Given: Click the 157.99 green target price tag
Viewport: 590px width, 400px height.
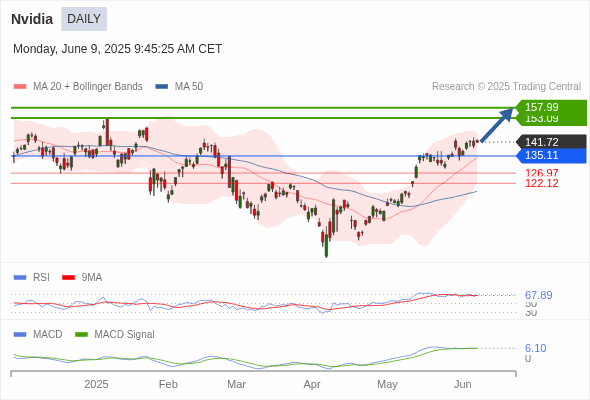Looking at the screenshot, I should point(551,107).
